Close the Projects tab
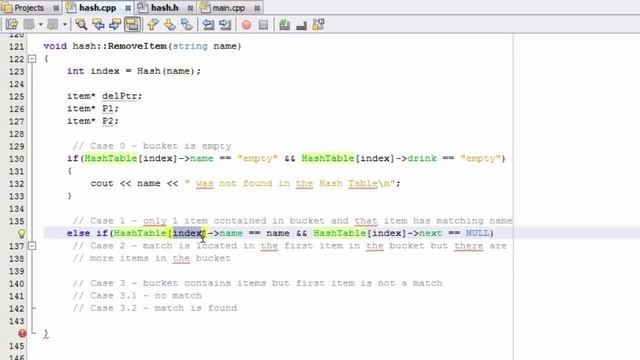The height and width of the screenshot is (360, 640). tap(56, 8)
